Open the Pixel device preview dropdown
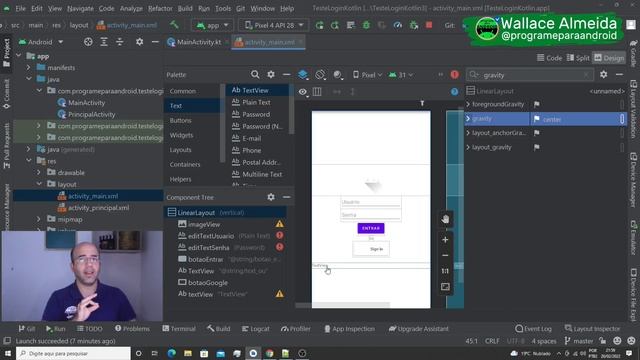The image size is (640, 360). 367,75
